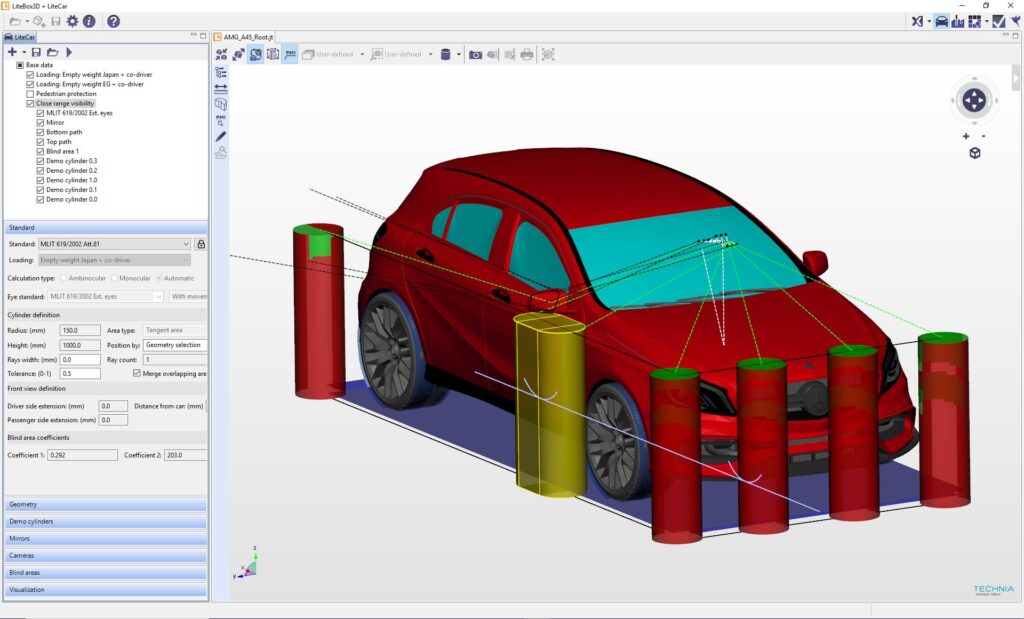This screenshot has height=619, width=1024.
Task: Zoom out with the minus button under navigator
Action: pyautogui.click(x=984, y=136)
